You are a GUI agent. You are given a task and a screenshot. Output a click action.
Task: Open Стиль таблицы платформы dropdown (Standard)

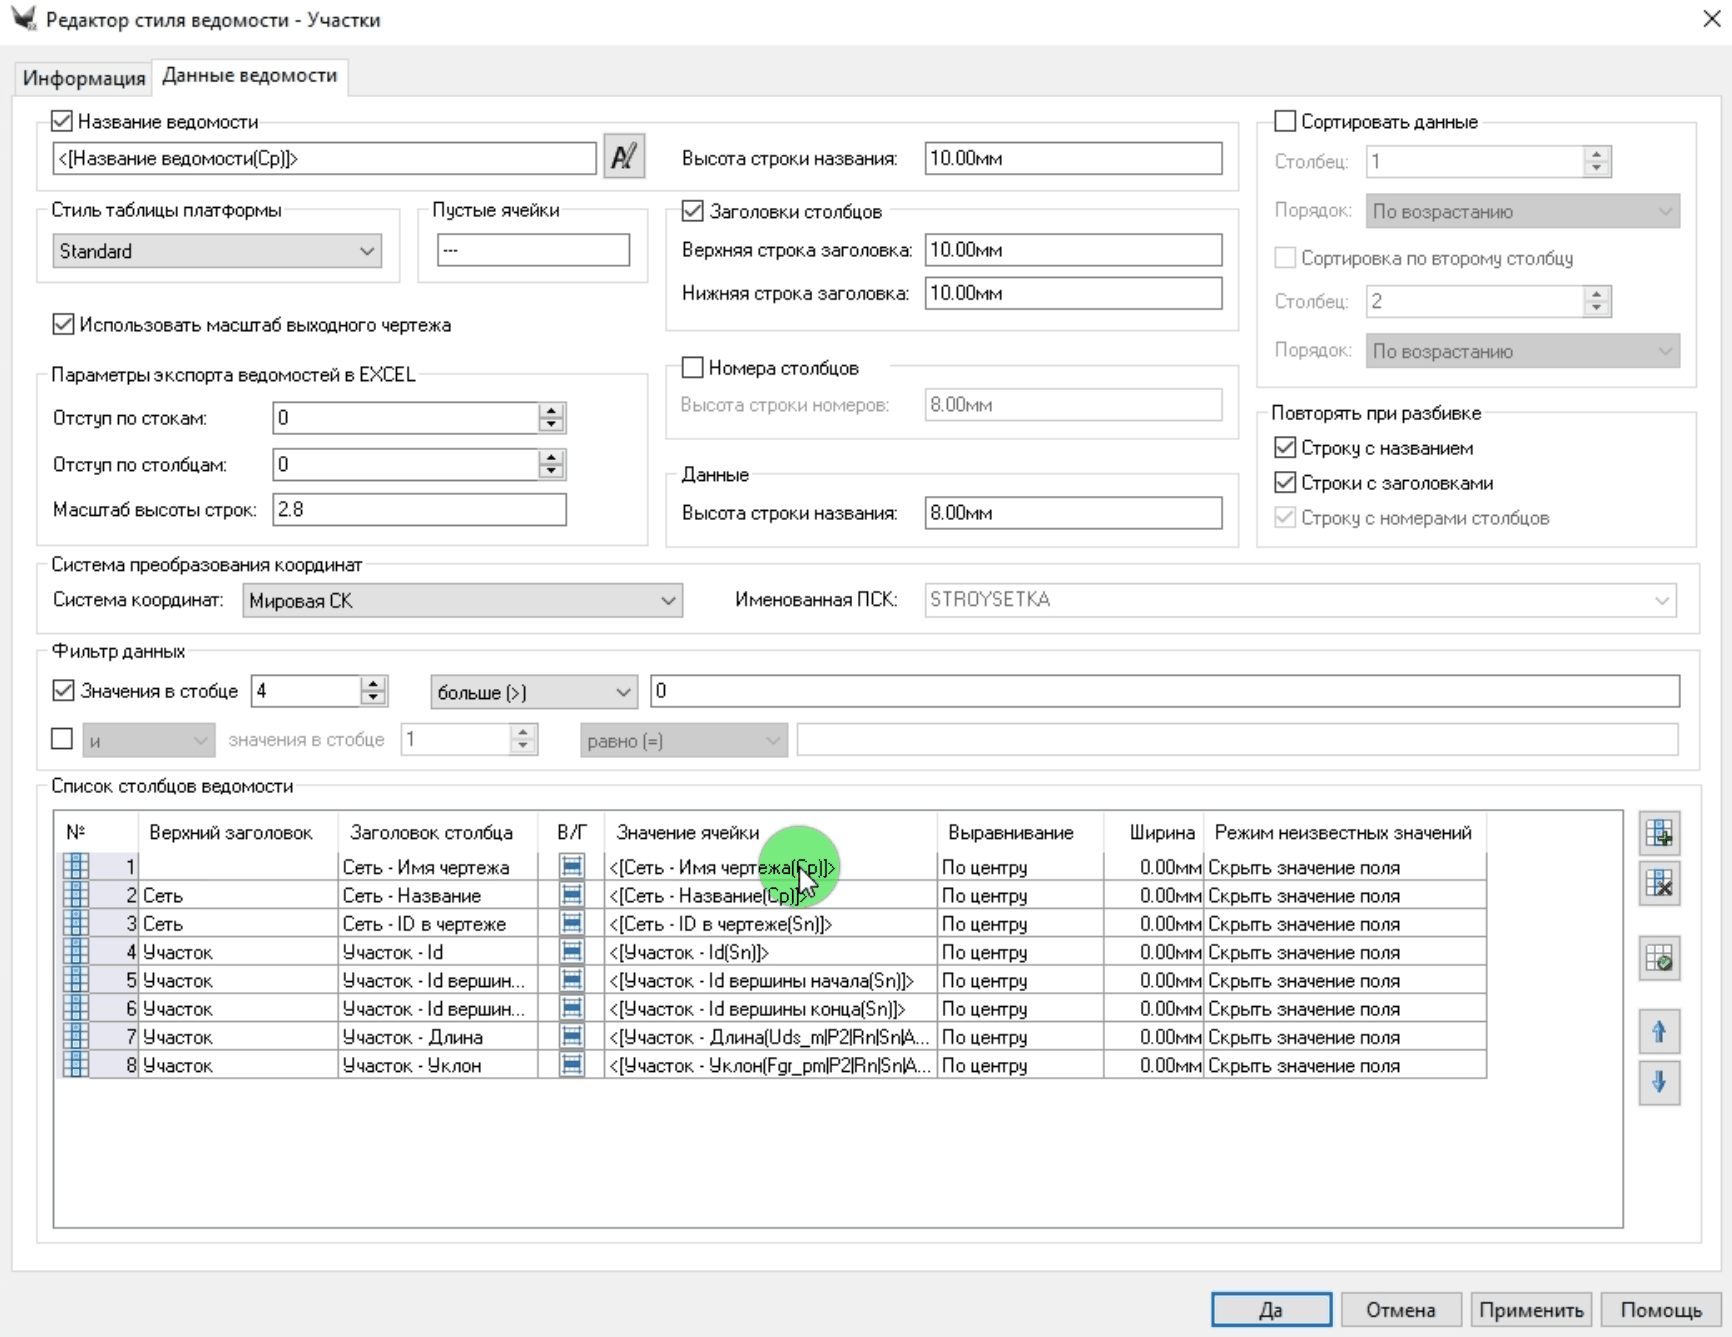click(216, 251)
